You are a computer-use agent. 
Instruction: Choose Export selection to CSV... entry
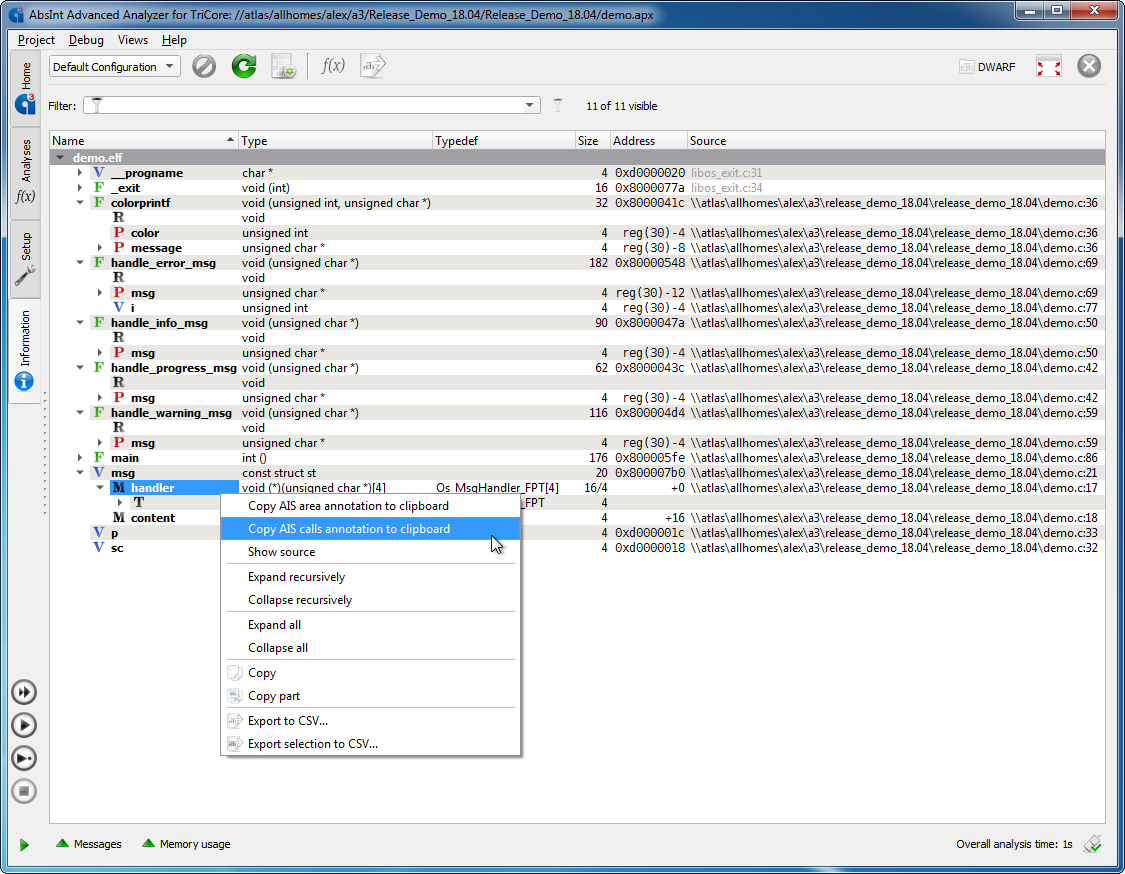[x=370, y=744]
